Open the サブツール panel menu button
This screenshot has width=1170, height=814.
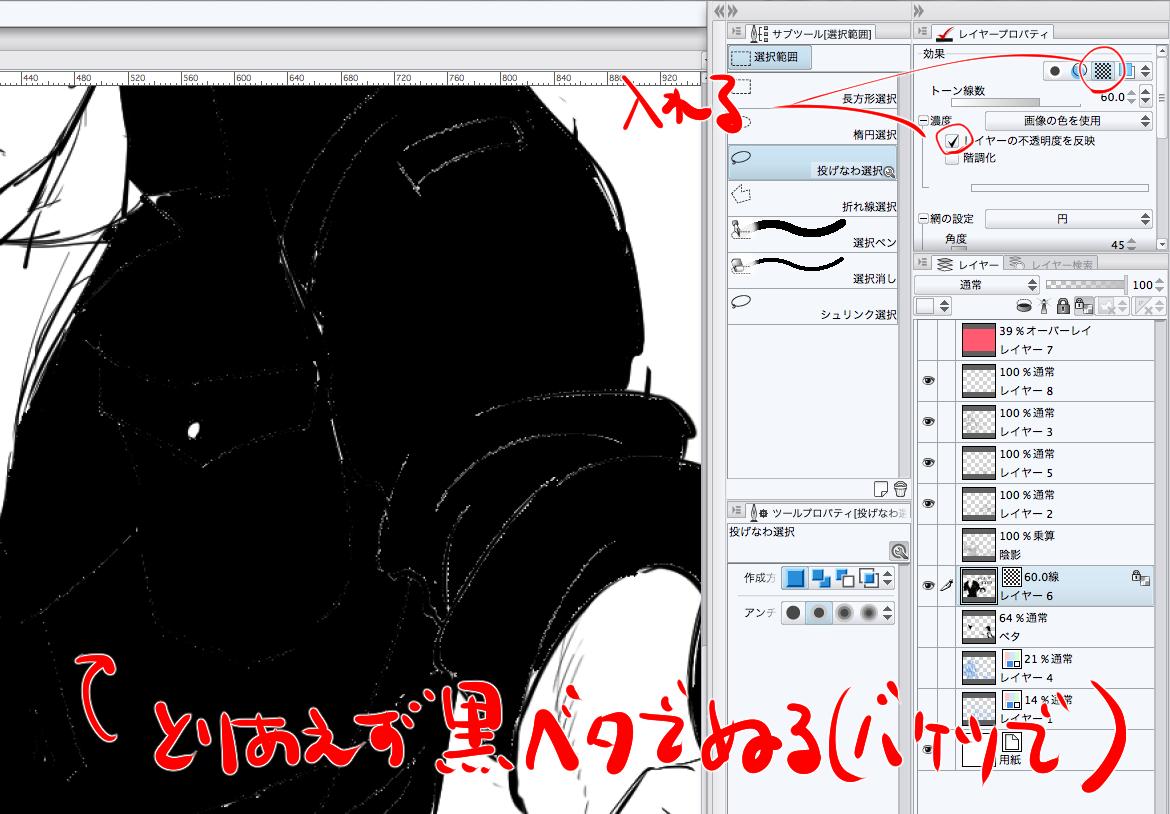[x=737, y=31]
